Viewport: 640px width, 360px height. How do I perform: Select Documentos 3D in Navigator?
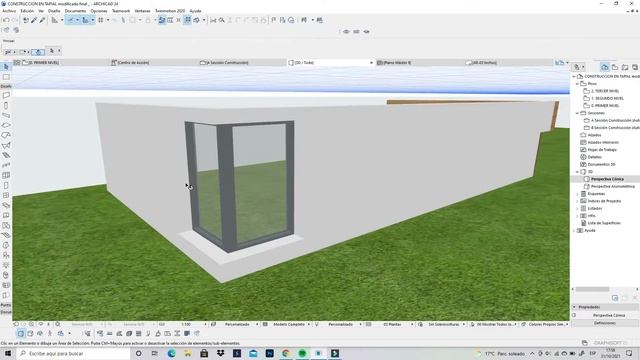coord(601,164)
